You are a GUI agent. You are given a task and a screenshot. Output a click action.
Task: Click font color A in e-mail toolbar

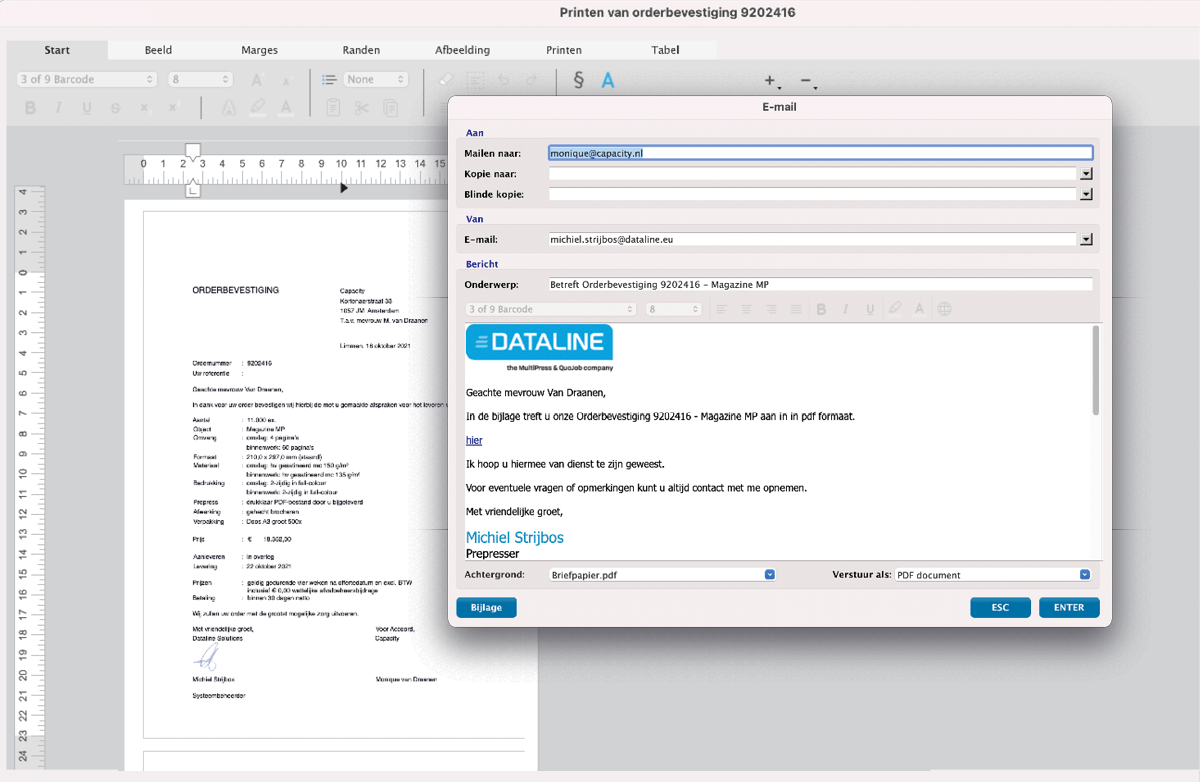pos(919,310)
